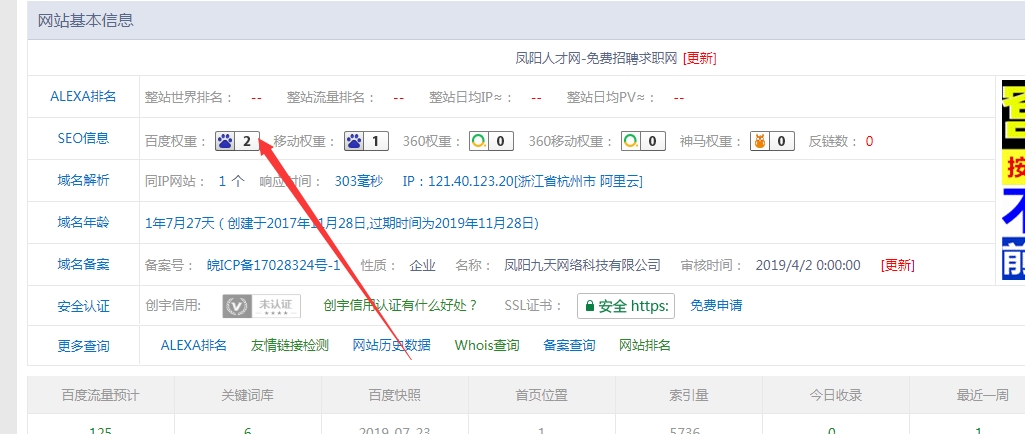Click the 今日收录 column header
1025x434 pixels.
pos(836,395)
